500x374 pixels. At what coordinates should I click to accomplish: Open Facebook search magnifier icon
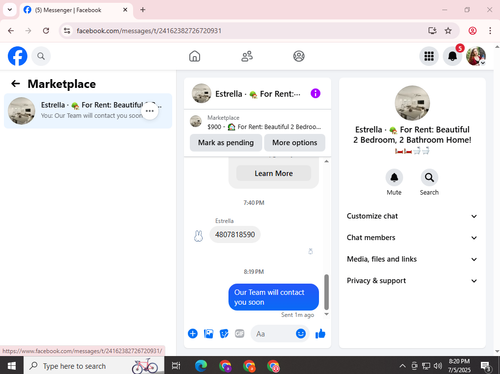[x=41, y=56]
